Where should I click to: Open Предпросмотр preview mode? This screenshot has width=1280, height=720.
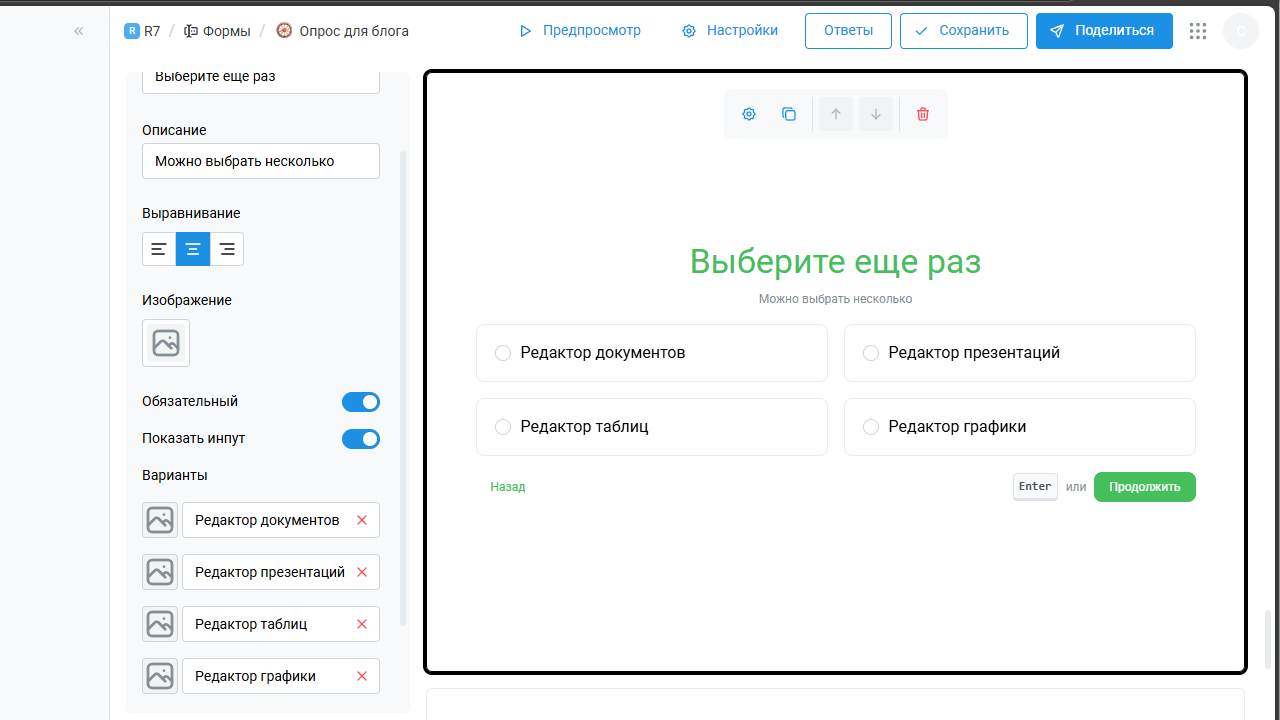click(580, 31)
